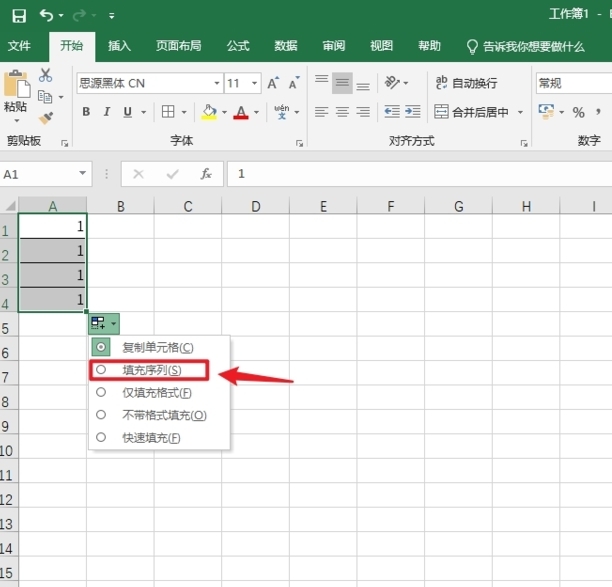Toggle Underline formatting
Viewport: 612px width, 587px height.
coord(128,112)
